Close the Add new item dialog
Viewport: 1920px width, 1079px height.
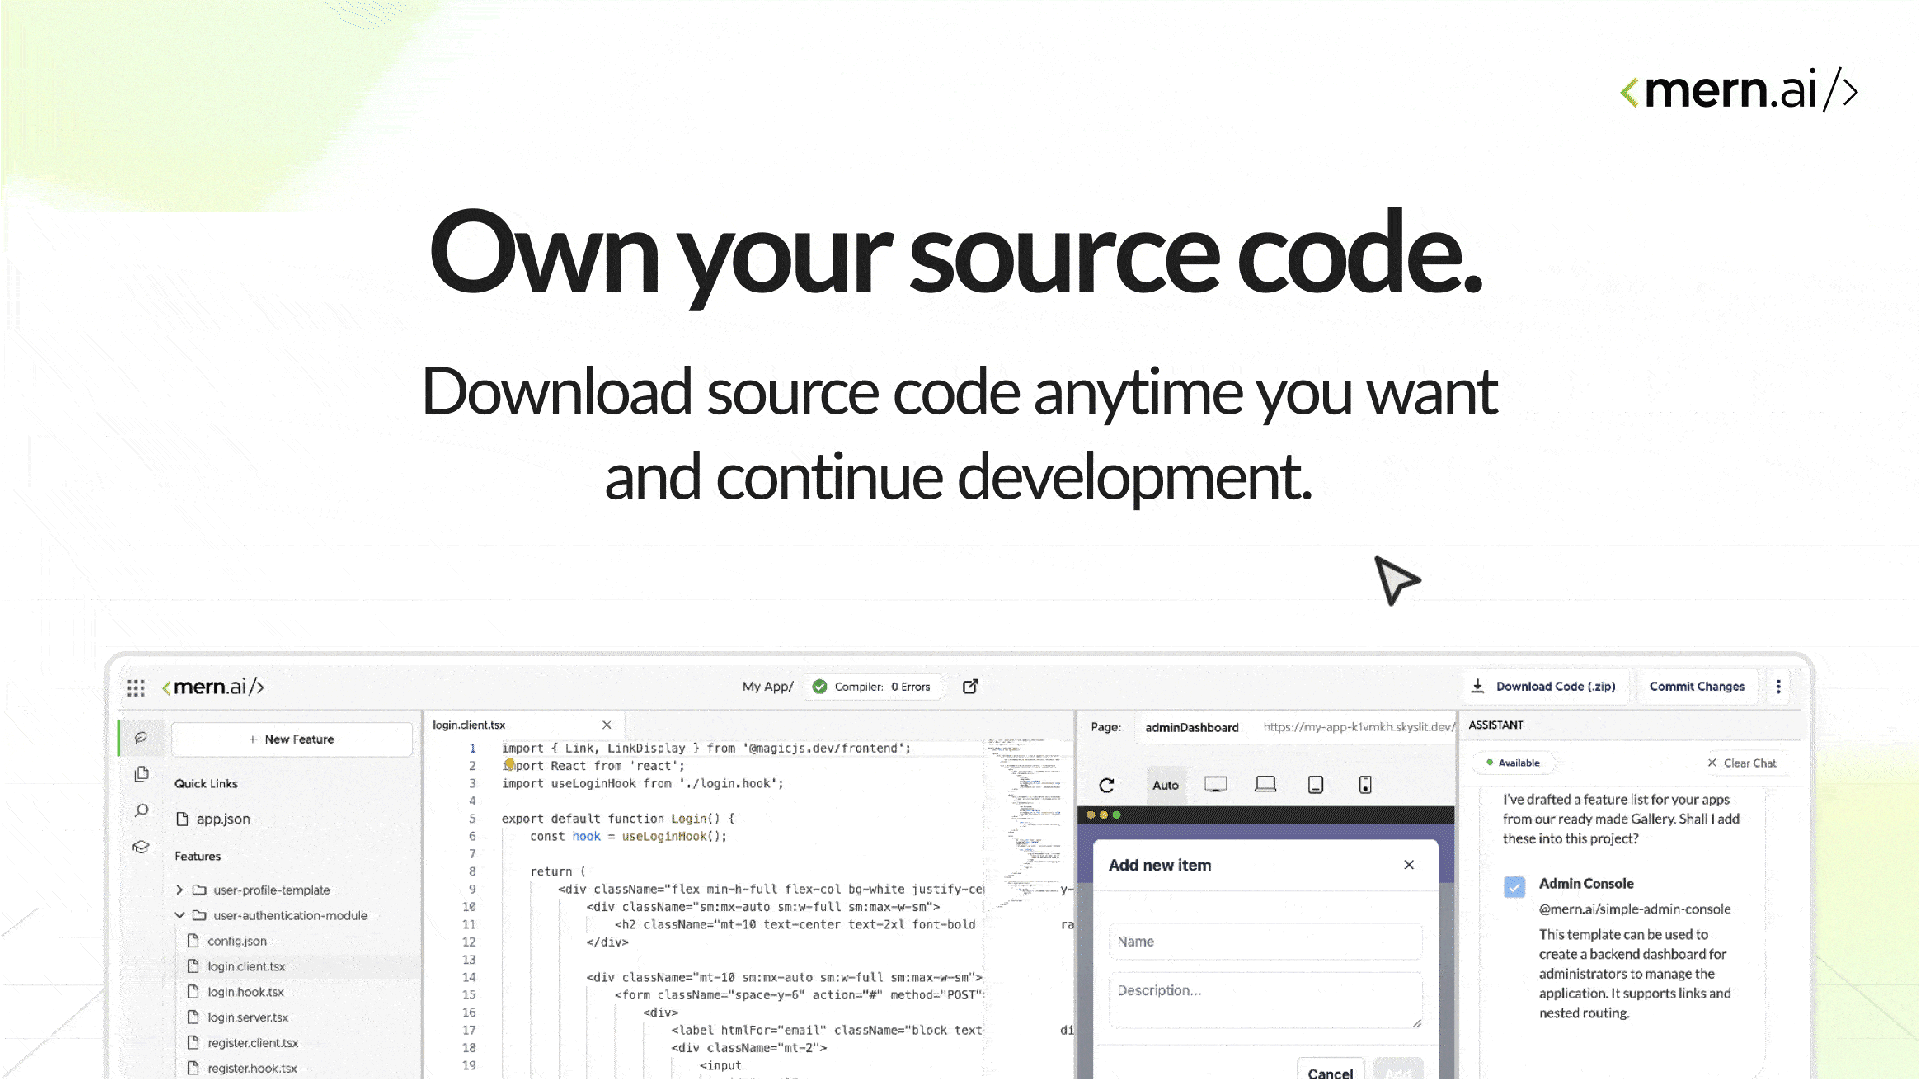tap(1409, 865)
